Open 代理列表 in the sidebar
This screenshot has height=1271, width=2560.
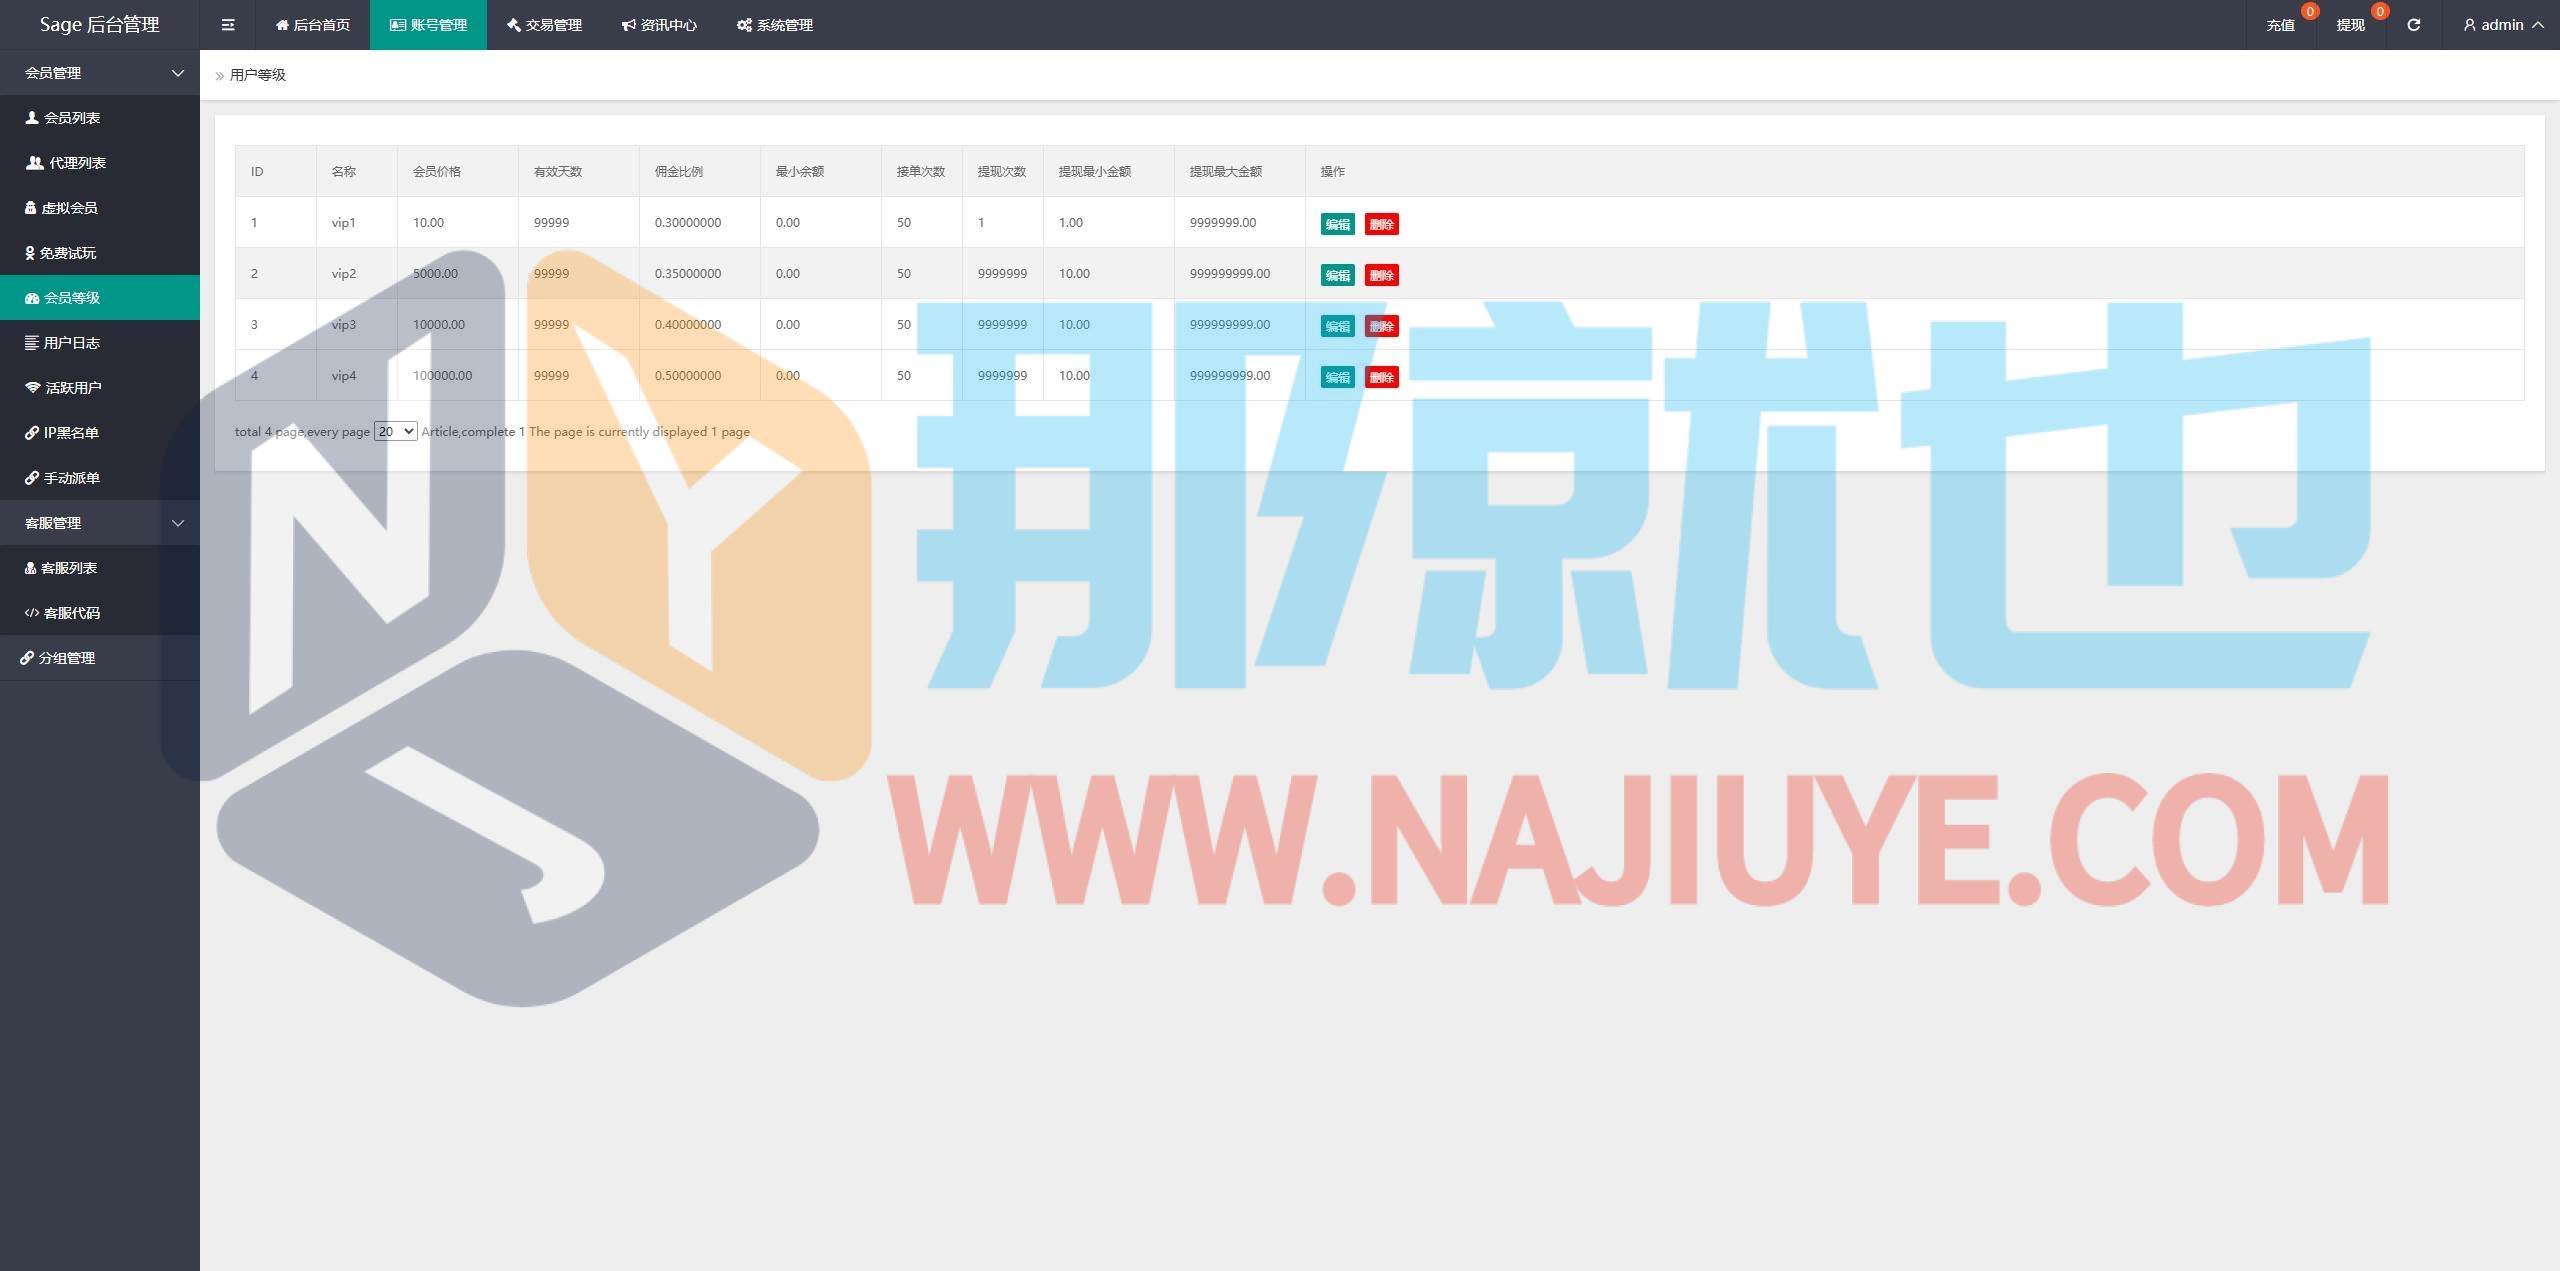(x=66, y=163)
